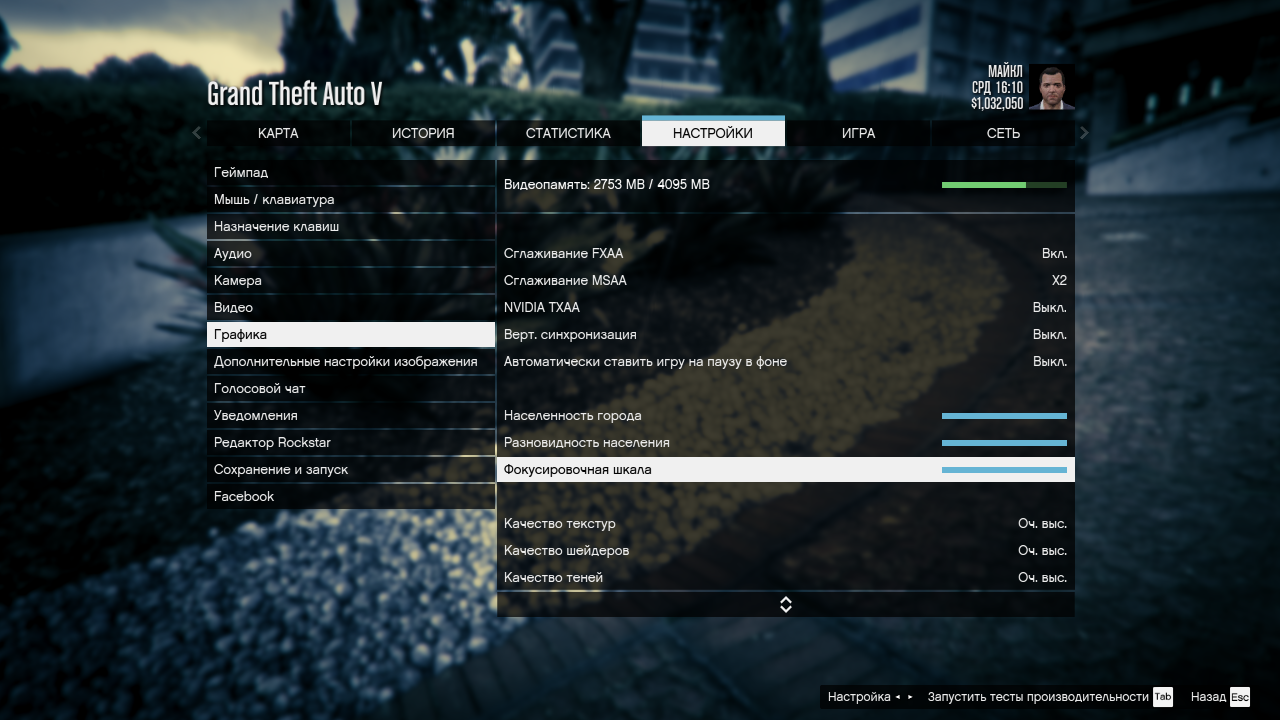This screenshot has width=1280, height=720.
Task: Click the up-down scroll arrows below settings list
Action: coord(786,604)
